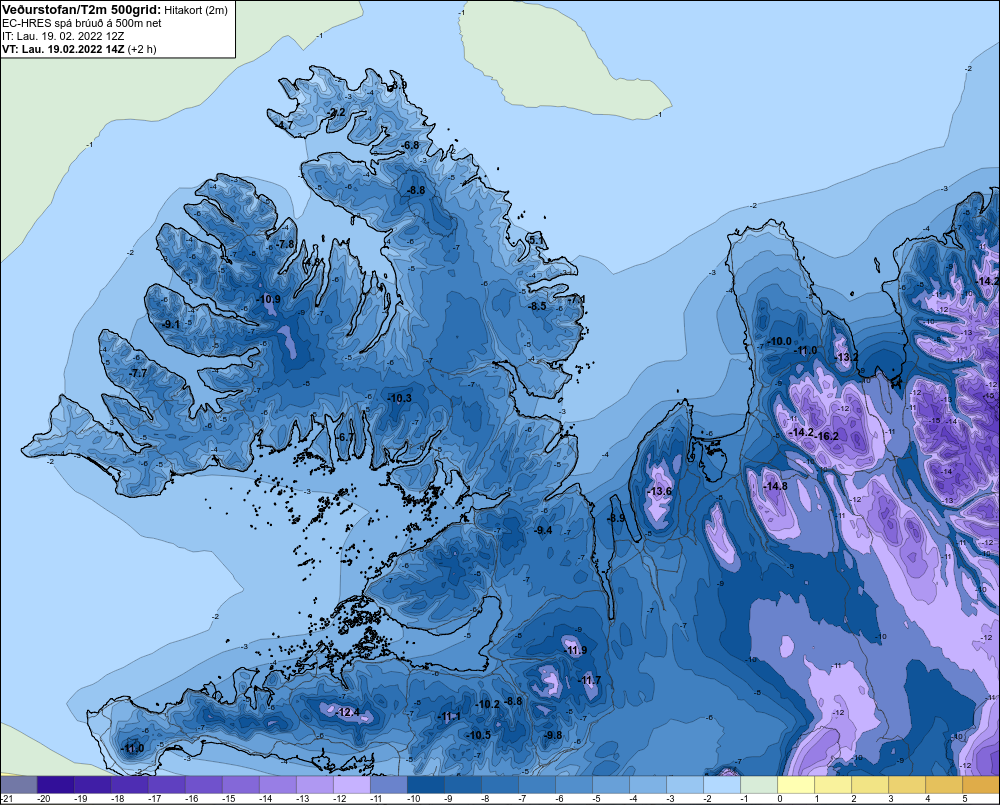Click the grey-purple first legend swatch
Viewport: 1000px width, 805px height.
tap(19, 785)
